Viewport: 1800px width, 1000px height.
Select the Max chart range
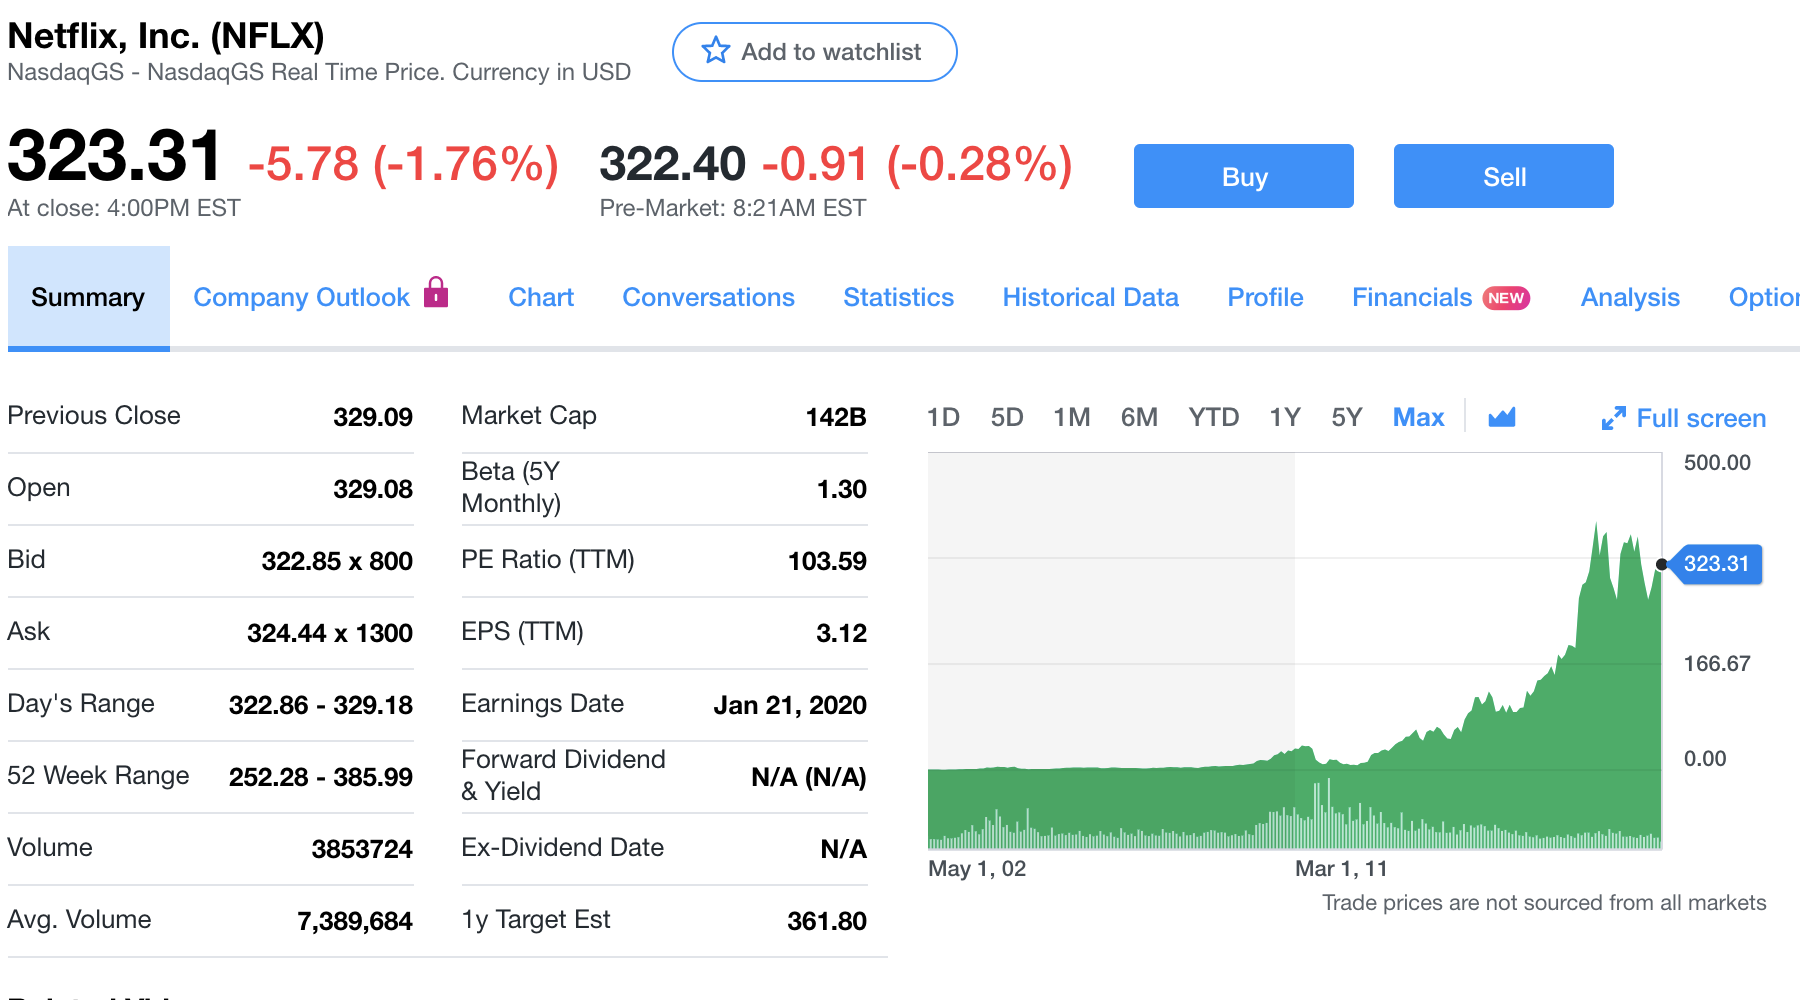pyautogui.click(x=1418, y=417)
